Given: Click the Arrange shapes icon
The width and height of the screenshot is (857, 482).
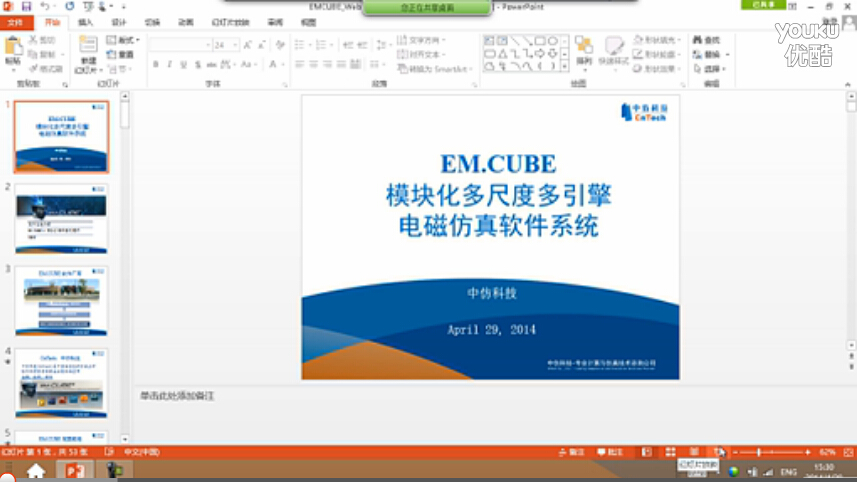Looking at the screenshot, I should [x=584, y=46].
